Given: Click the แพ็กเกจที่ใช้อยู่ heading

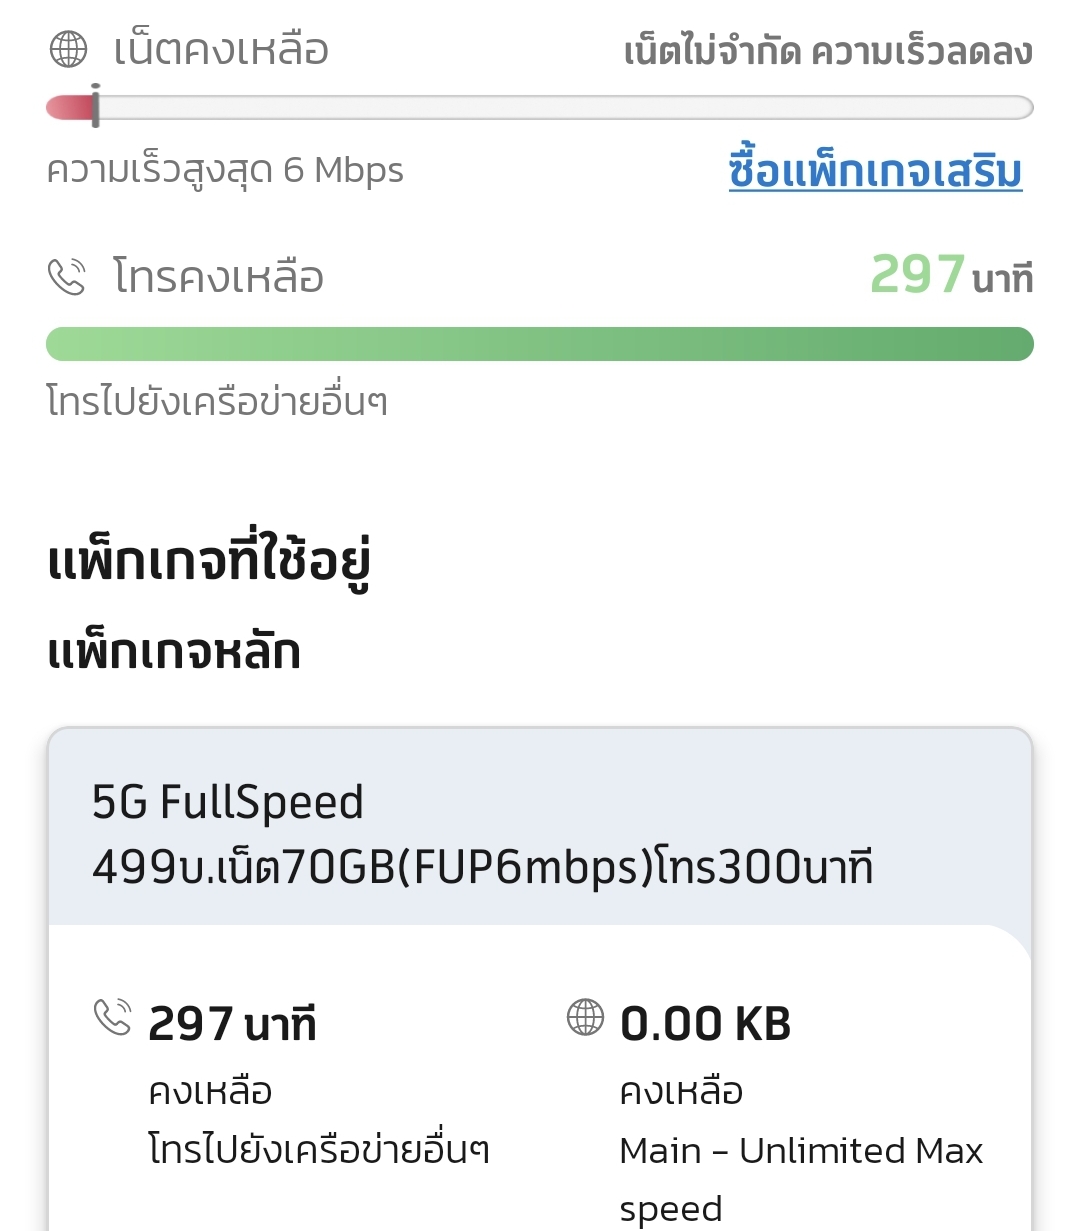Looking at the screenshot, I should click(209, 559).
